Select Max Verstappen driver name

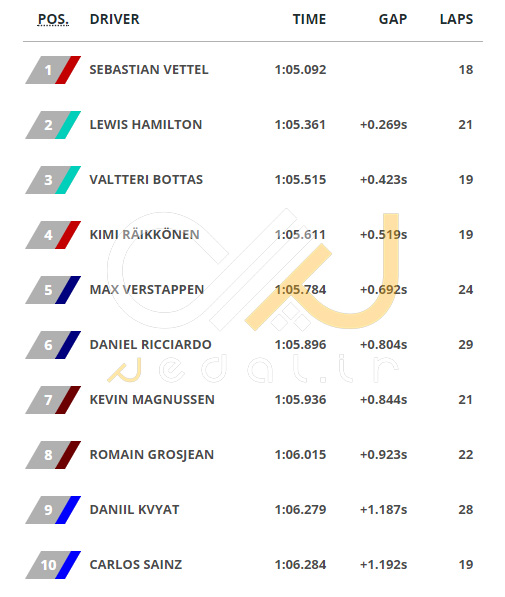(147, 289)
